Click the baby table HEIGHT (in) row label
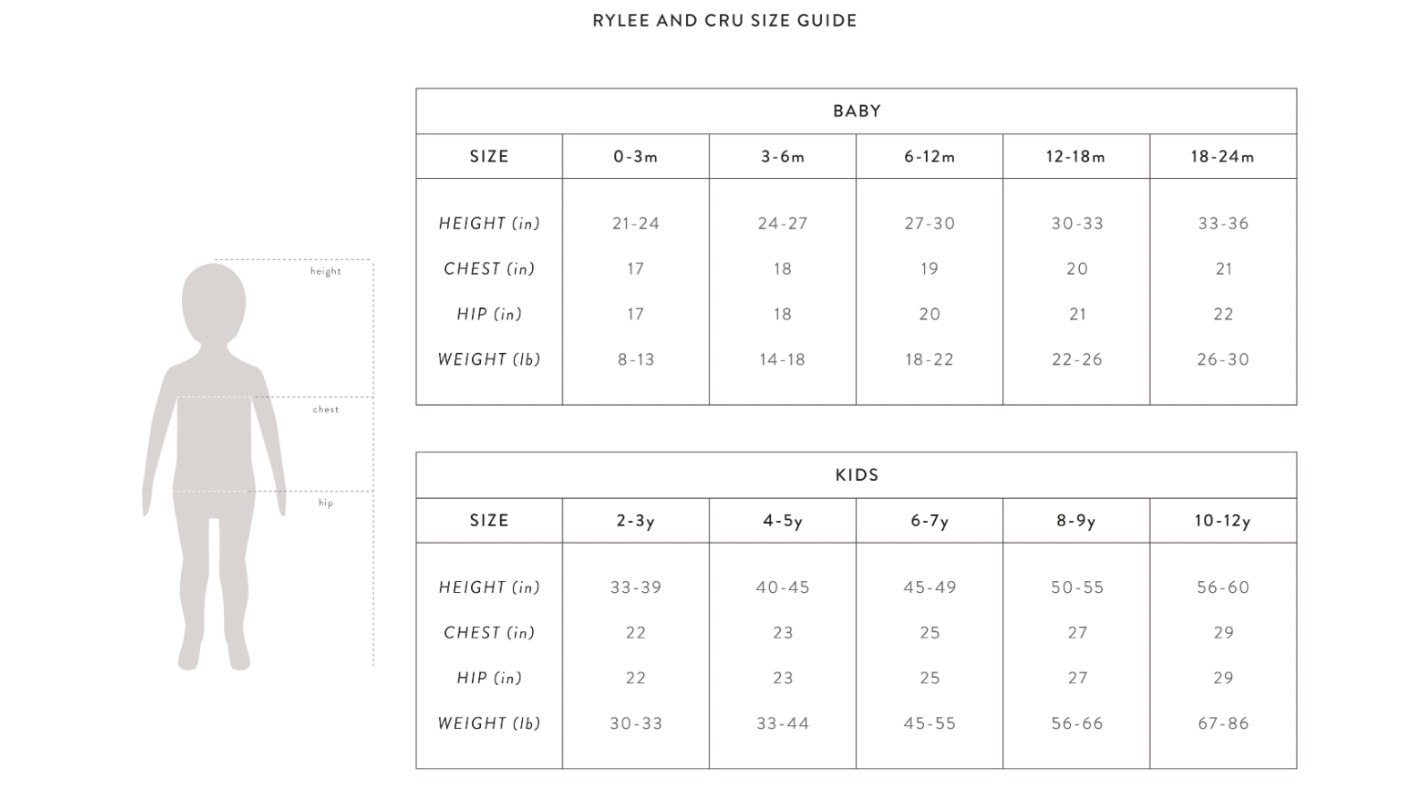 (x=489, y=224)
